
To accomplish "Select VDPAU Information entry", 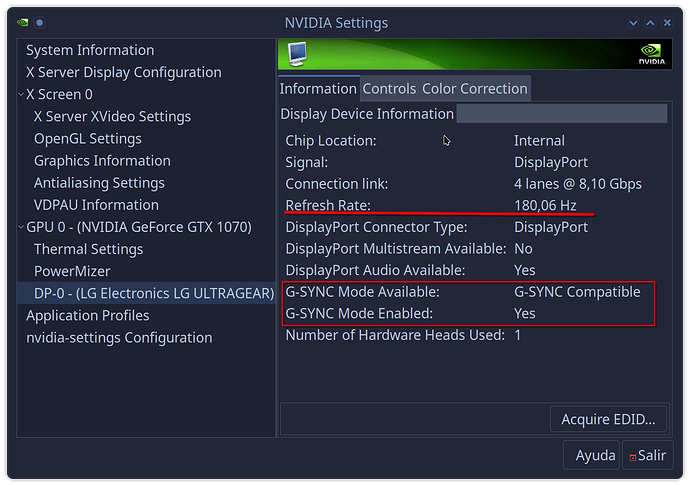I will coord(96,205).
